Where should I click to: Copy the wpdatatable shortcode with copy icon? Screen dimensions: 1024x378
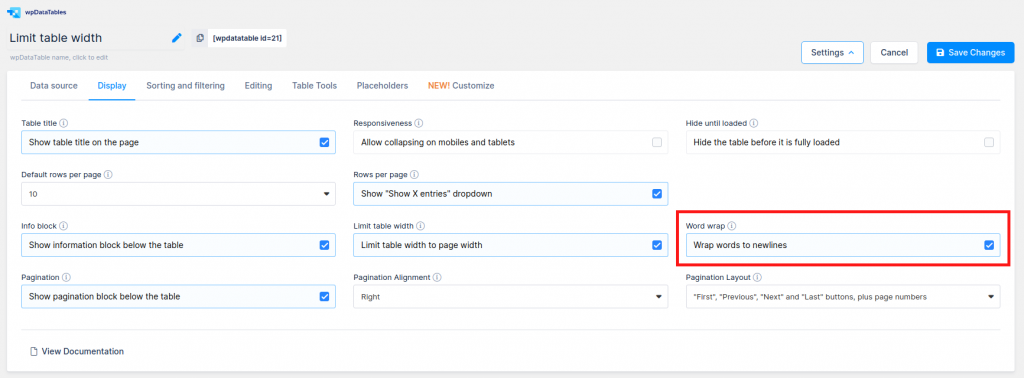200,39
